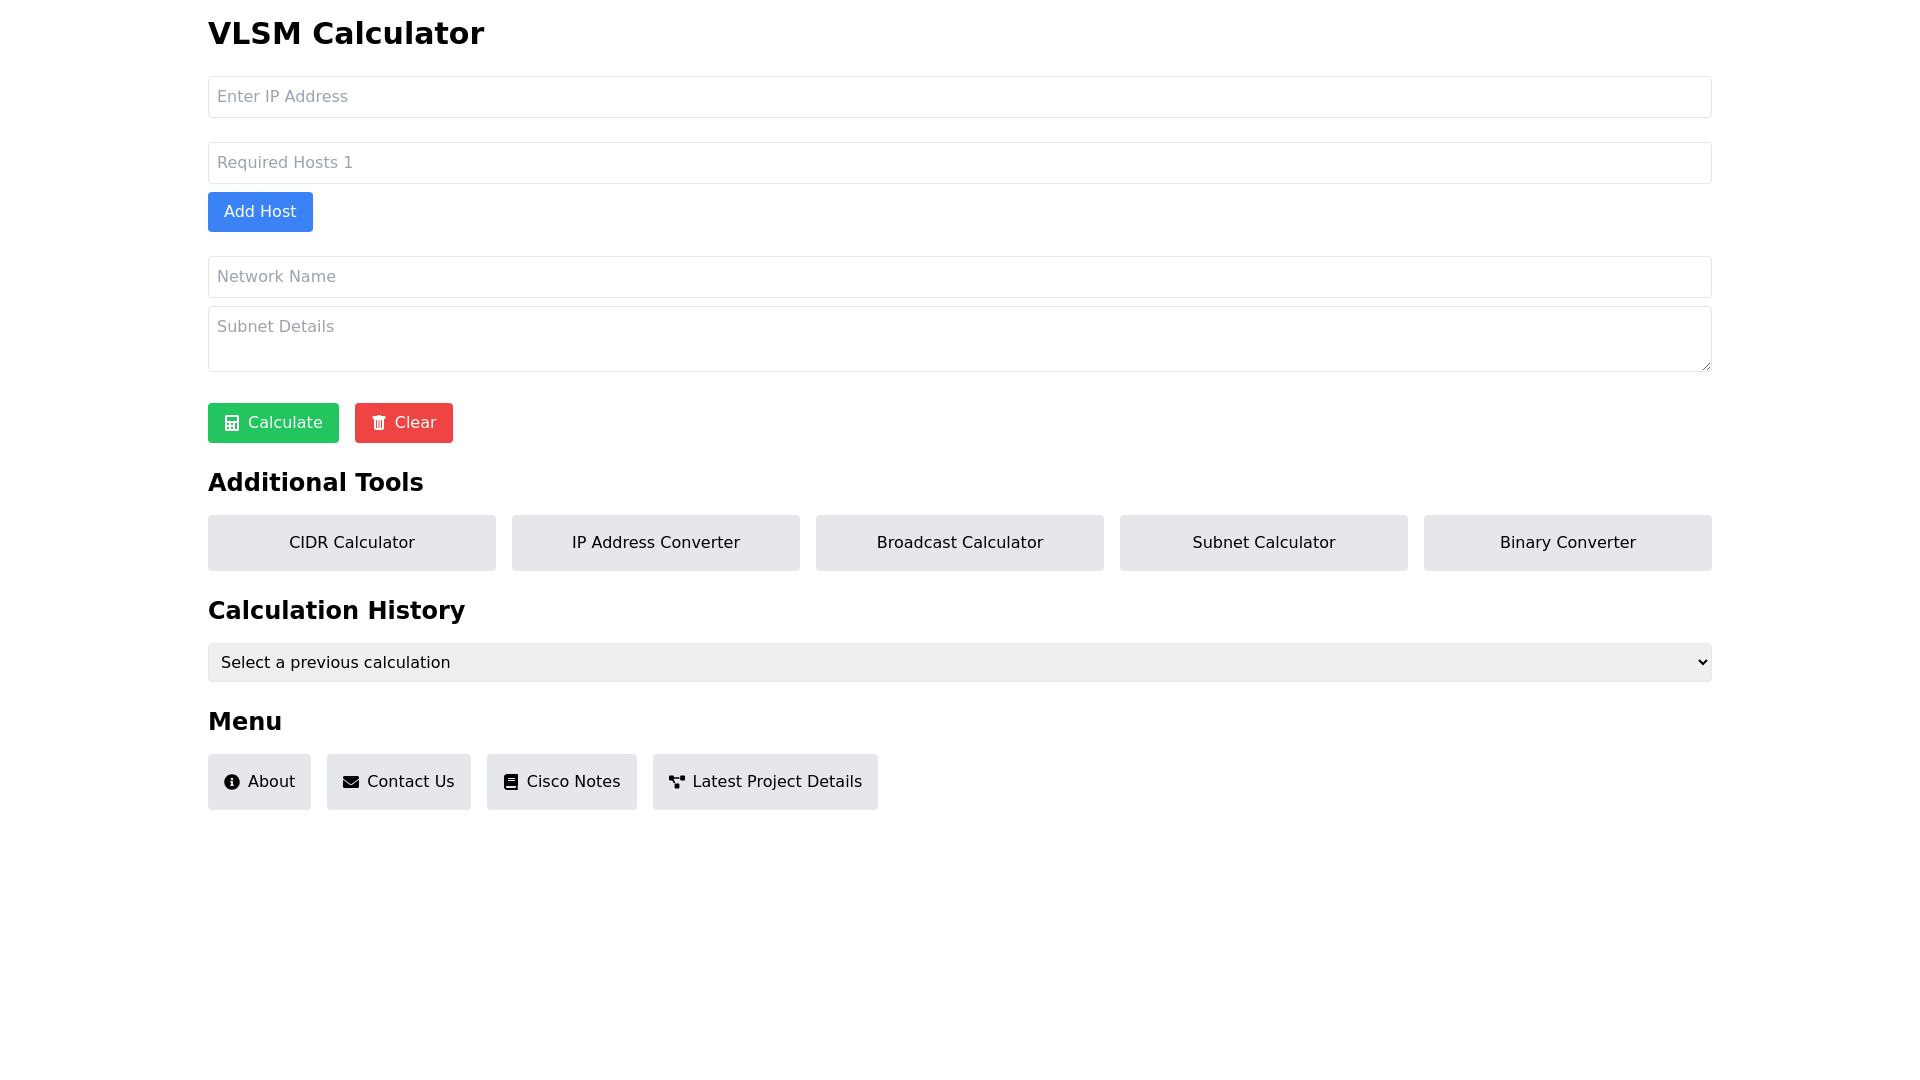
Task: Click the Enter IP Address field
Action: (x=959, y=96)
